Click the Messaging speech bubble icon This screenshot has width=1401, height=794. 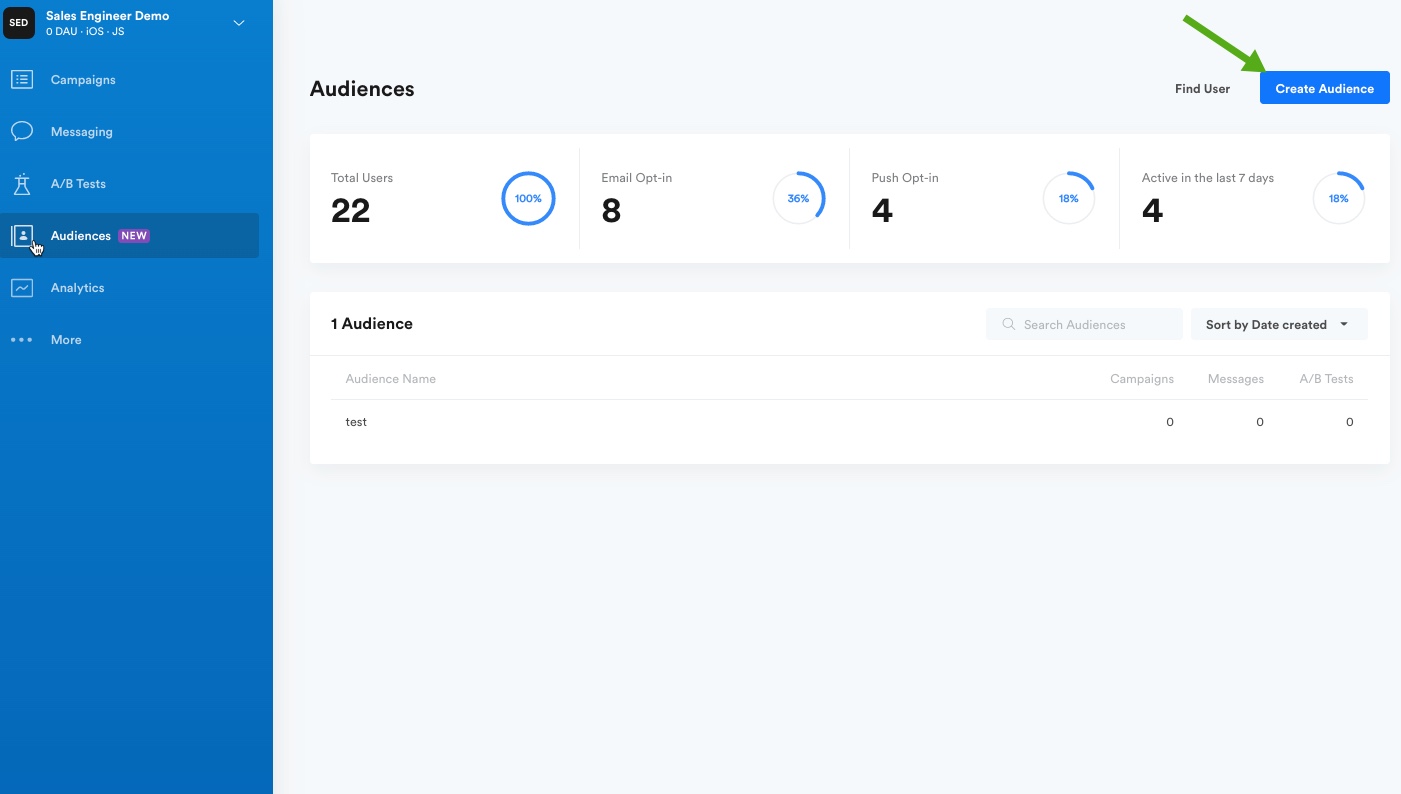coord(22,132)
